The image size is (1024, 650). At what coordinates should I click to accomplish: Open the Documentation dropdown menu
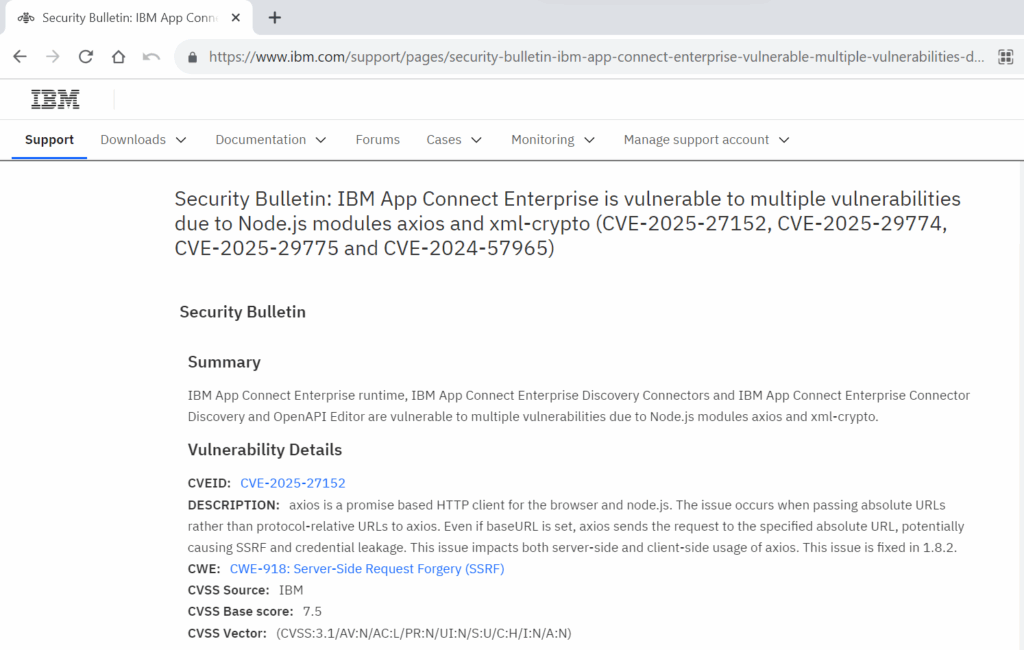[x=270, y=140]
